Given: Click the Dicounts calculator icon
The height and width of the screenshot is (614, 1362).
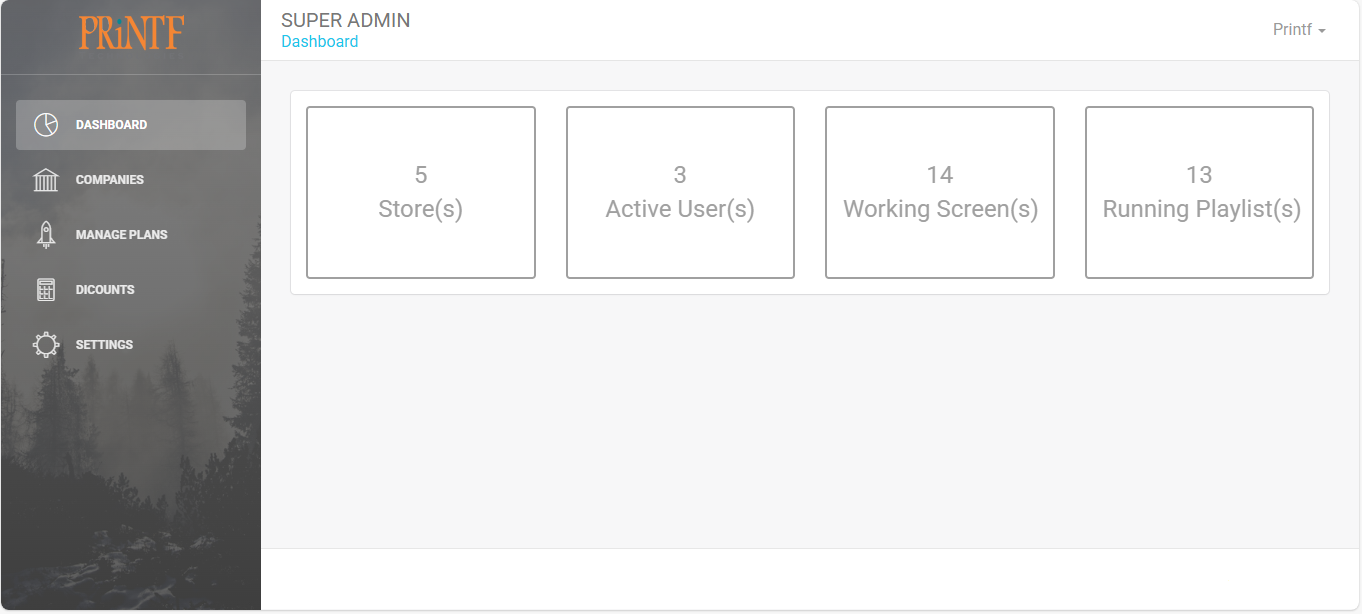Looking at the screenshot, I should [x=46, y=290].
